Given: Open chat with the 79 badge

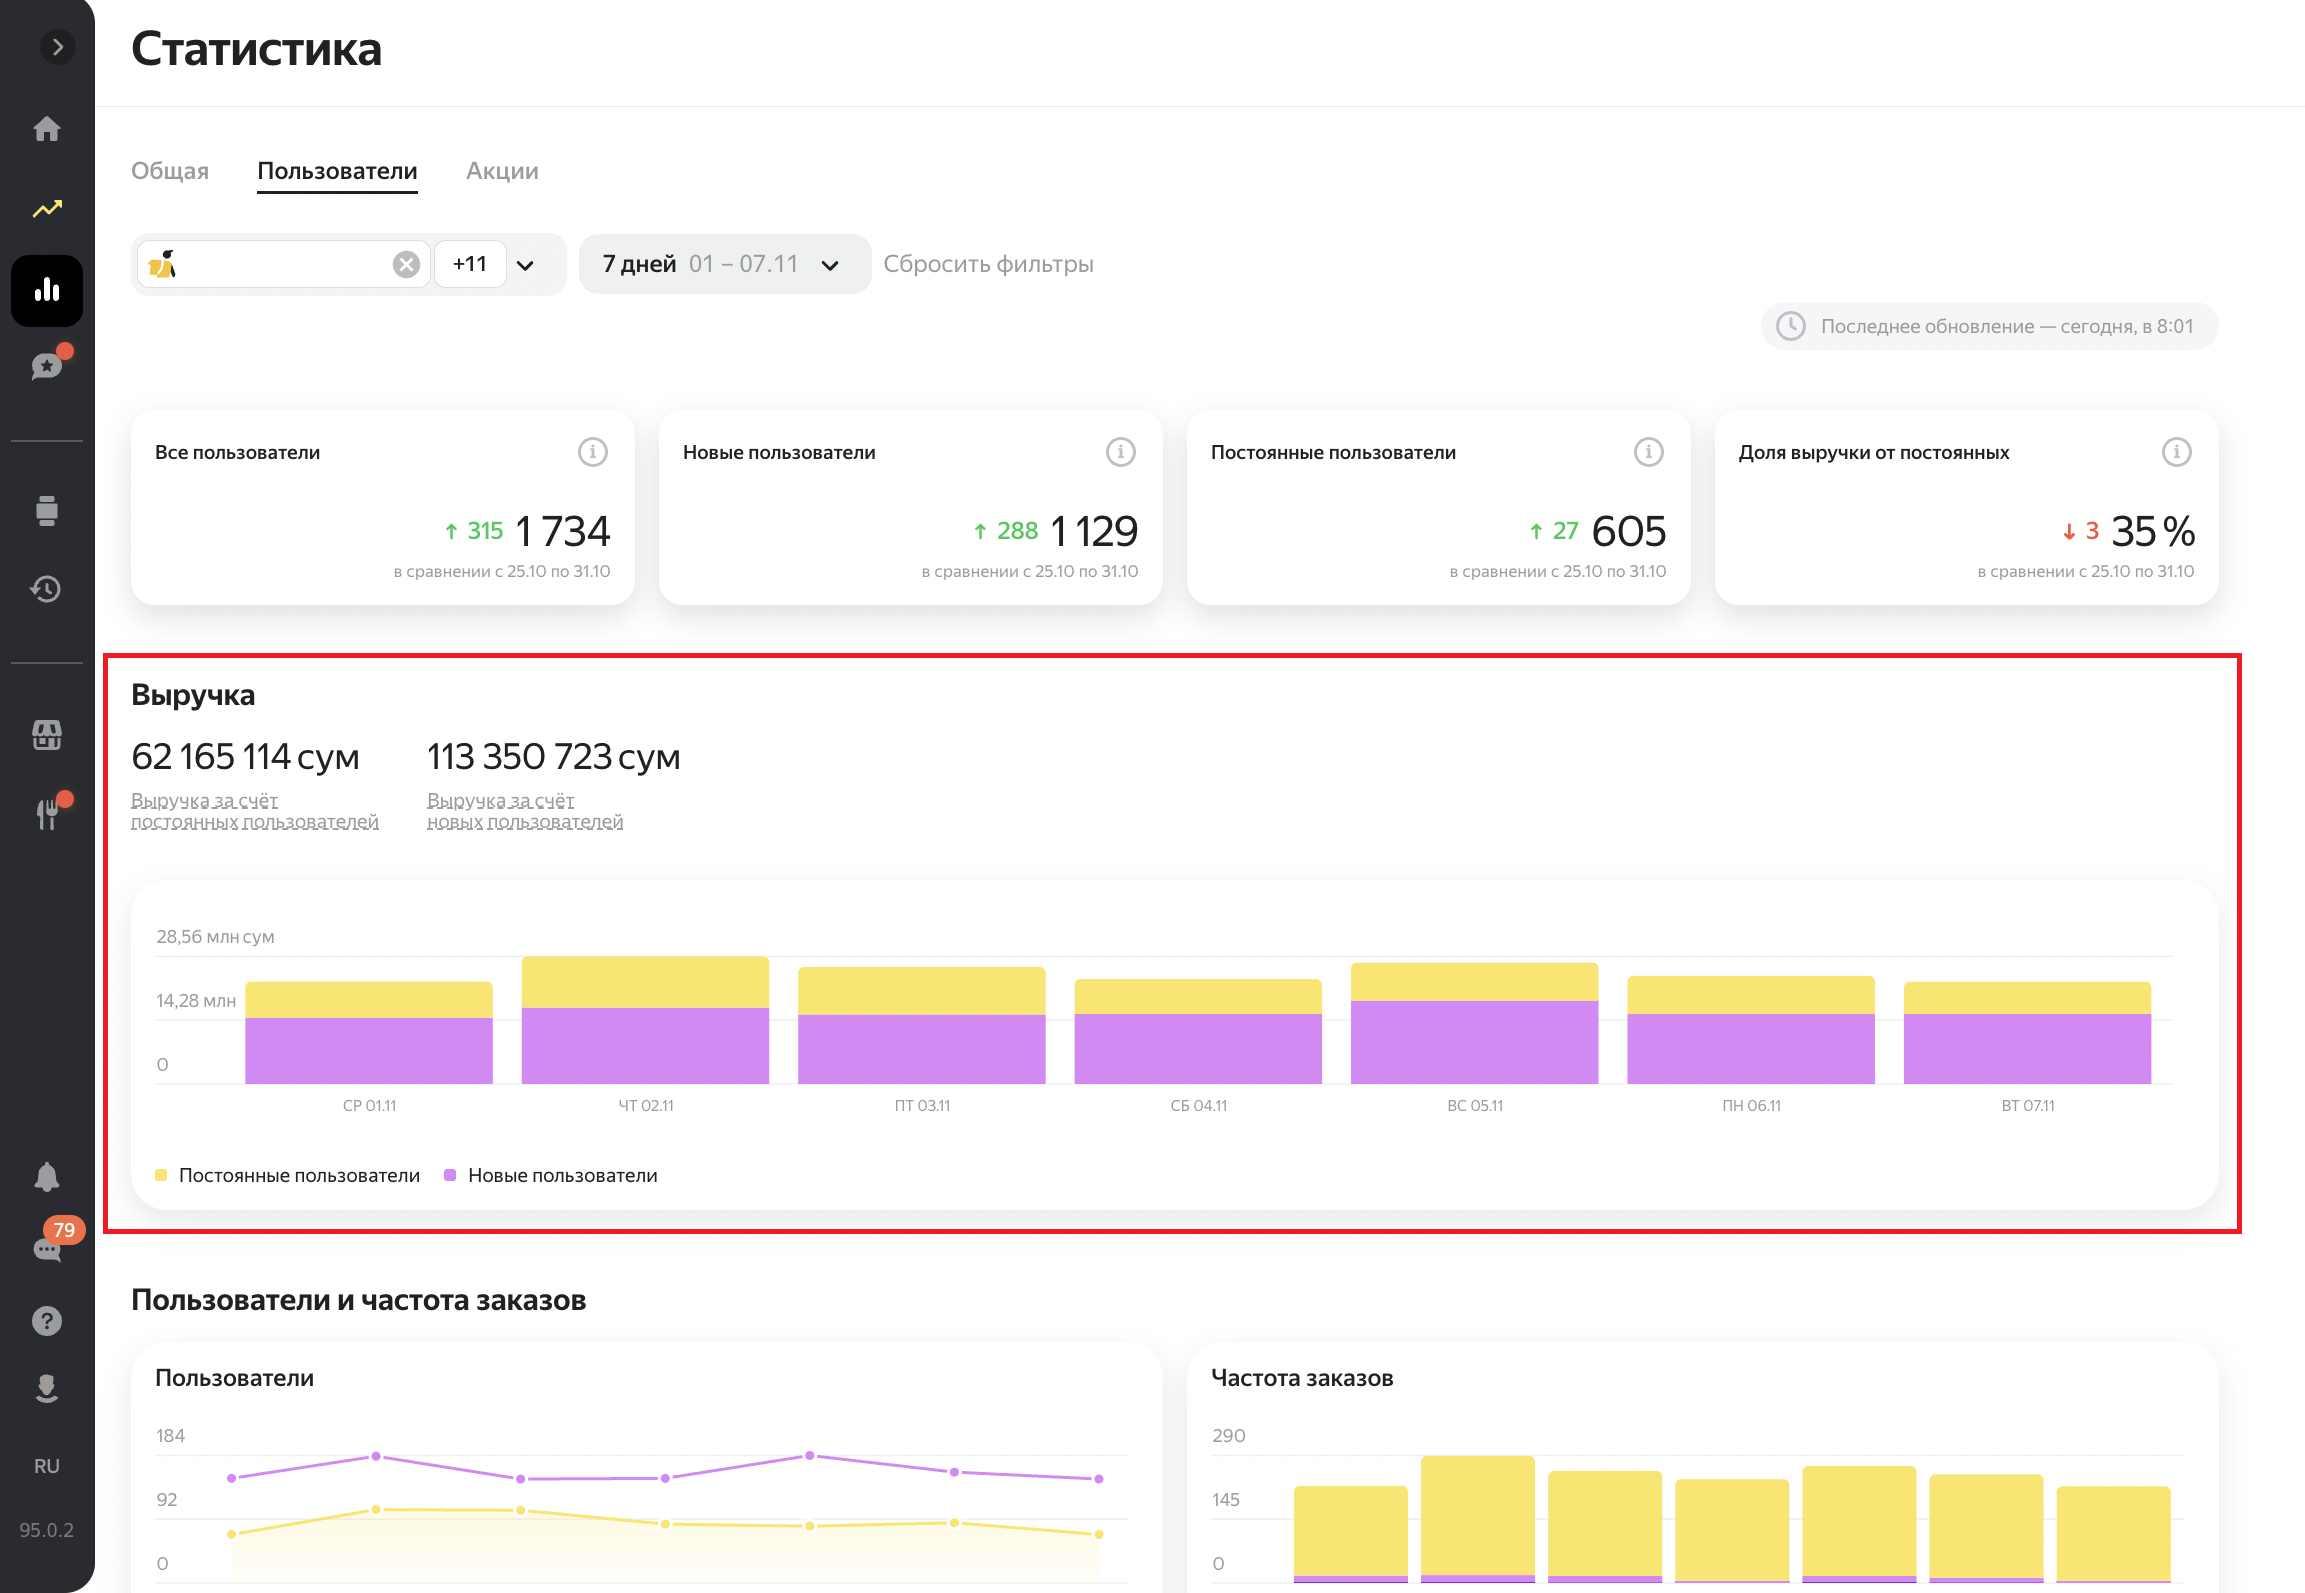Looking at the screenshot, I should [47, 1248].
